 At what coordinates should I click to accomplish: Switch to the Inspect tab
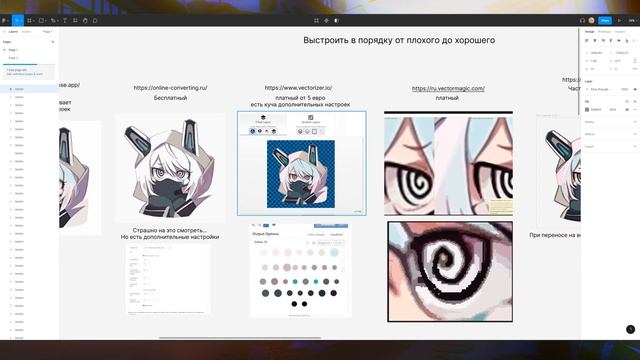tap(620, 31)
